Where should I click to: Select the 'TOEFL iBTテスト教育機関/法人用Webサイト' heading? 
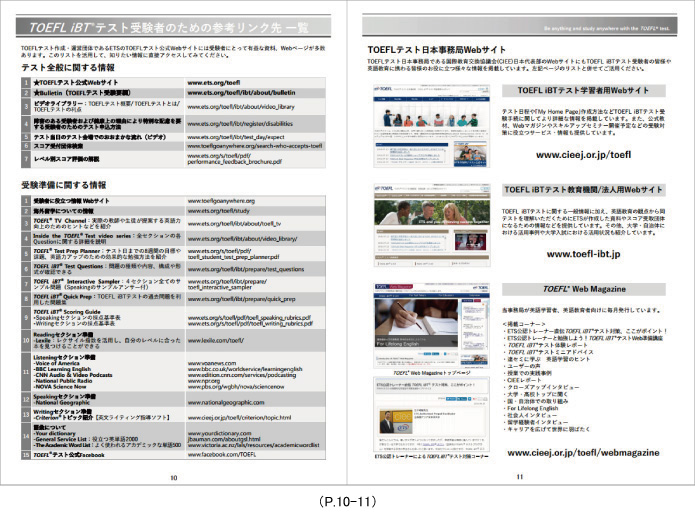pyautogui.click(x=583, y=190)
